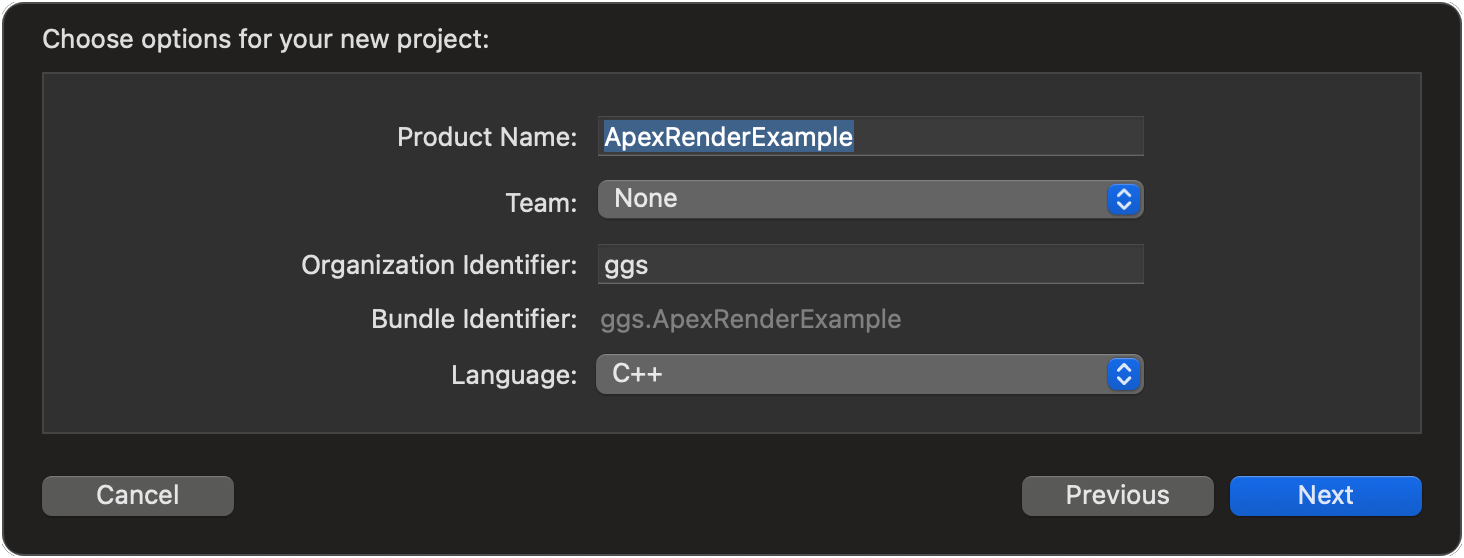Click the 'Language:' label
Image resolution: width=1464 pixels, height=558 pixels.
coord(514,376)
